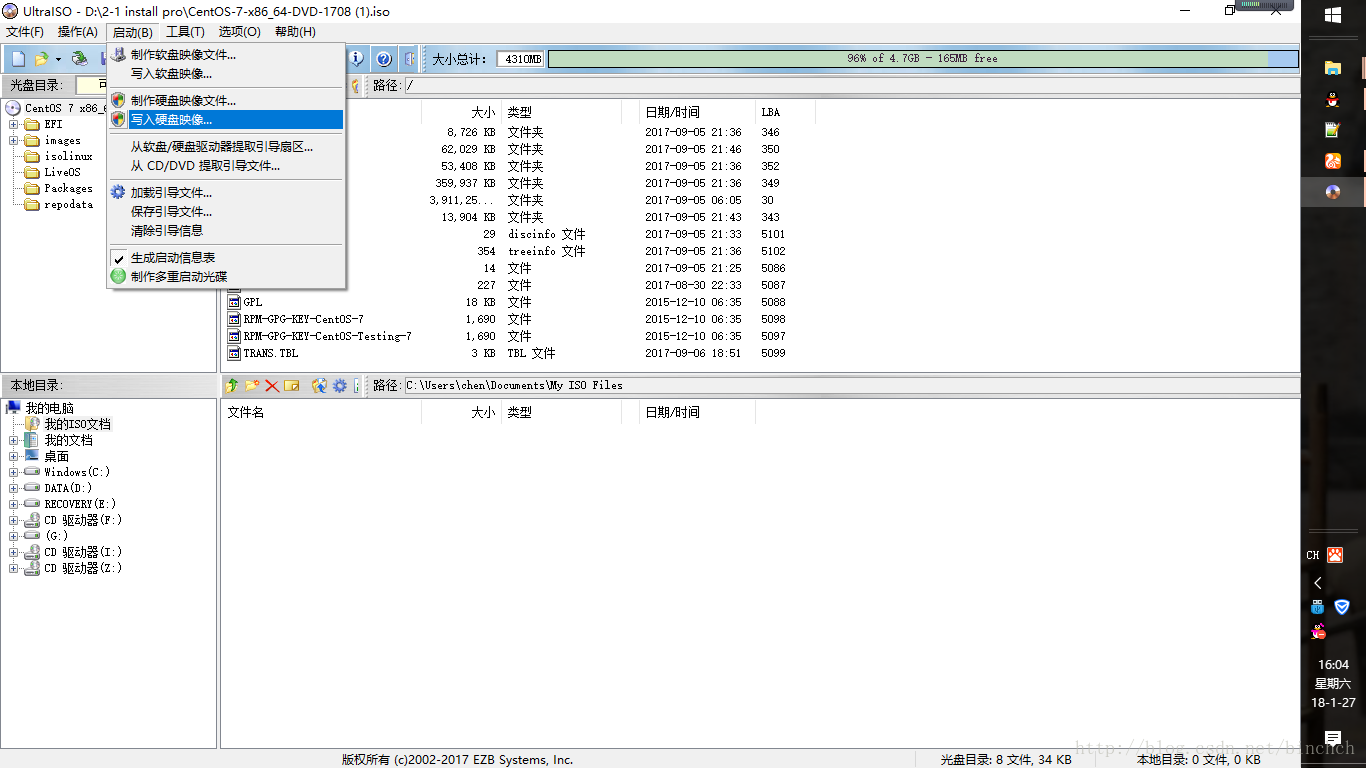1366x768 pixels.
Task: Select 我的ISO文档 in local tree
Action: (x=77, y=424)
